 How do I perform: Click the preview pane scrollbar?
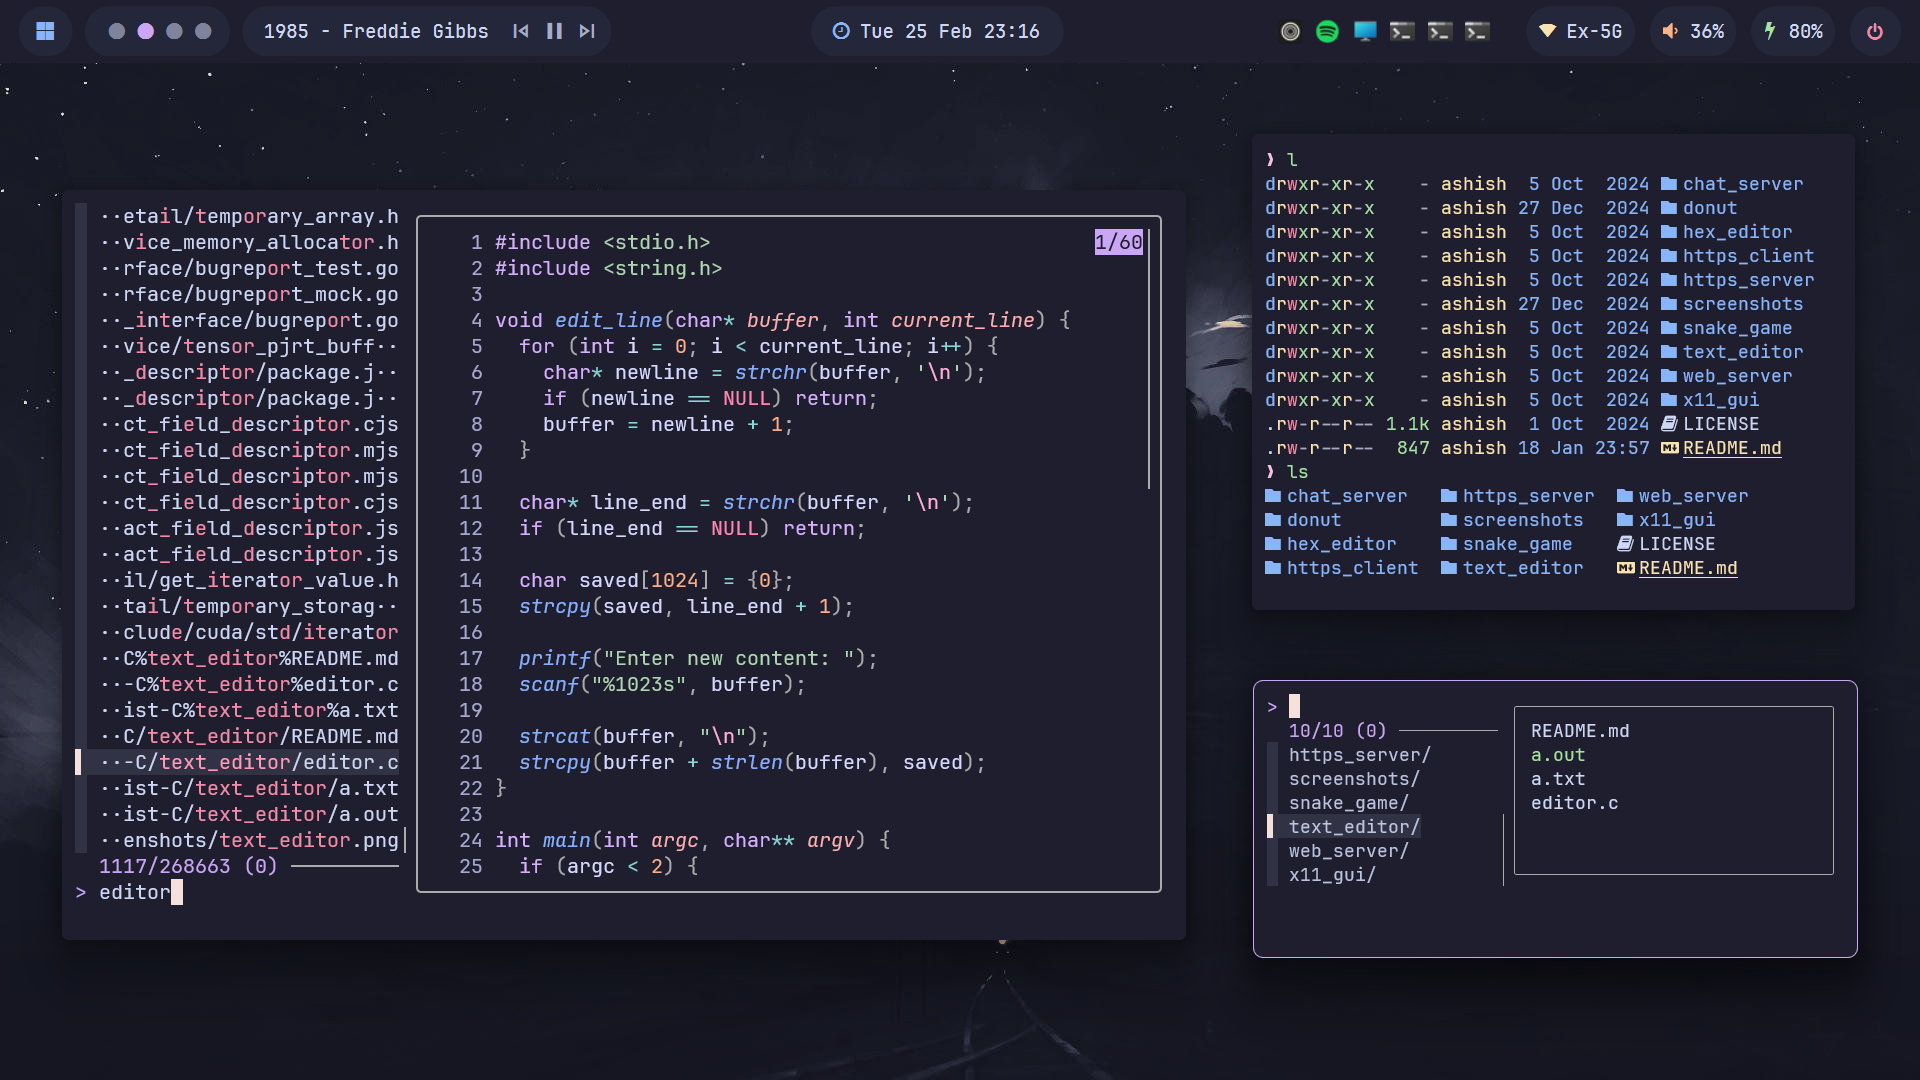pyautogui.click(x=1149, y=360)
